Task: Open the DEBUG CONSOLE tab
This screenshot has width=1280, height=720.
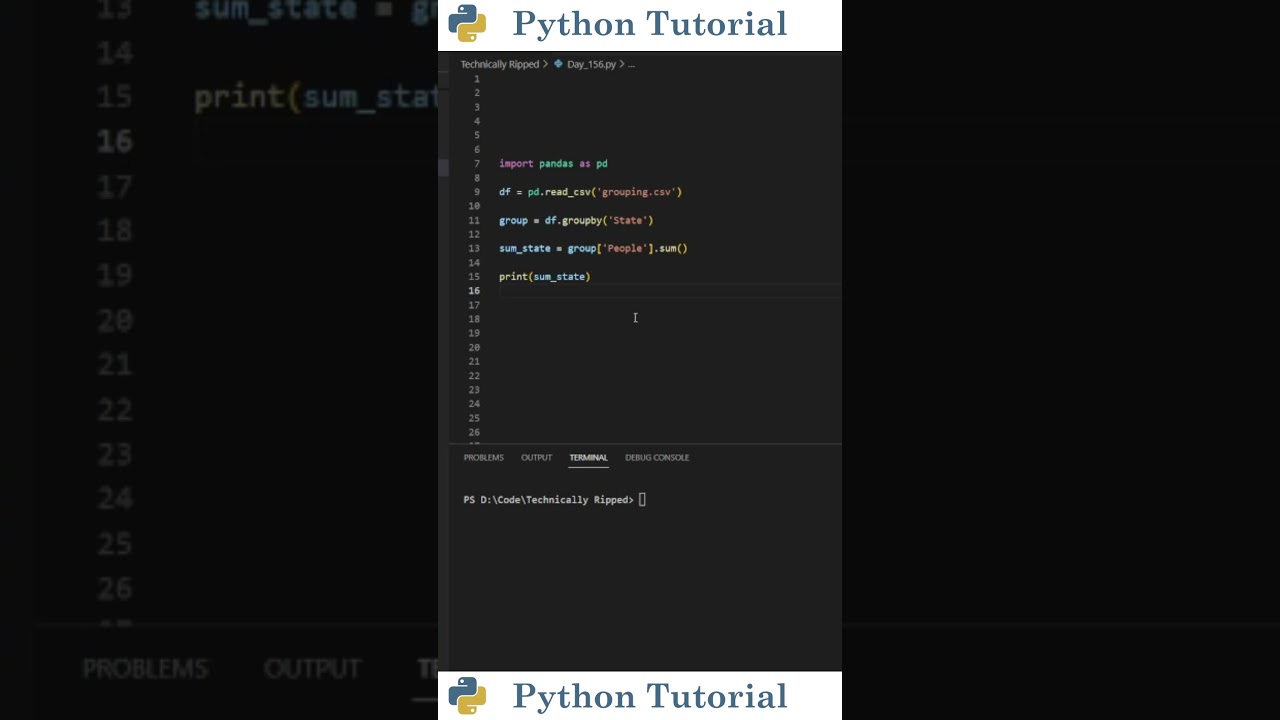Action: click(x=657, y=458)
